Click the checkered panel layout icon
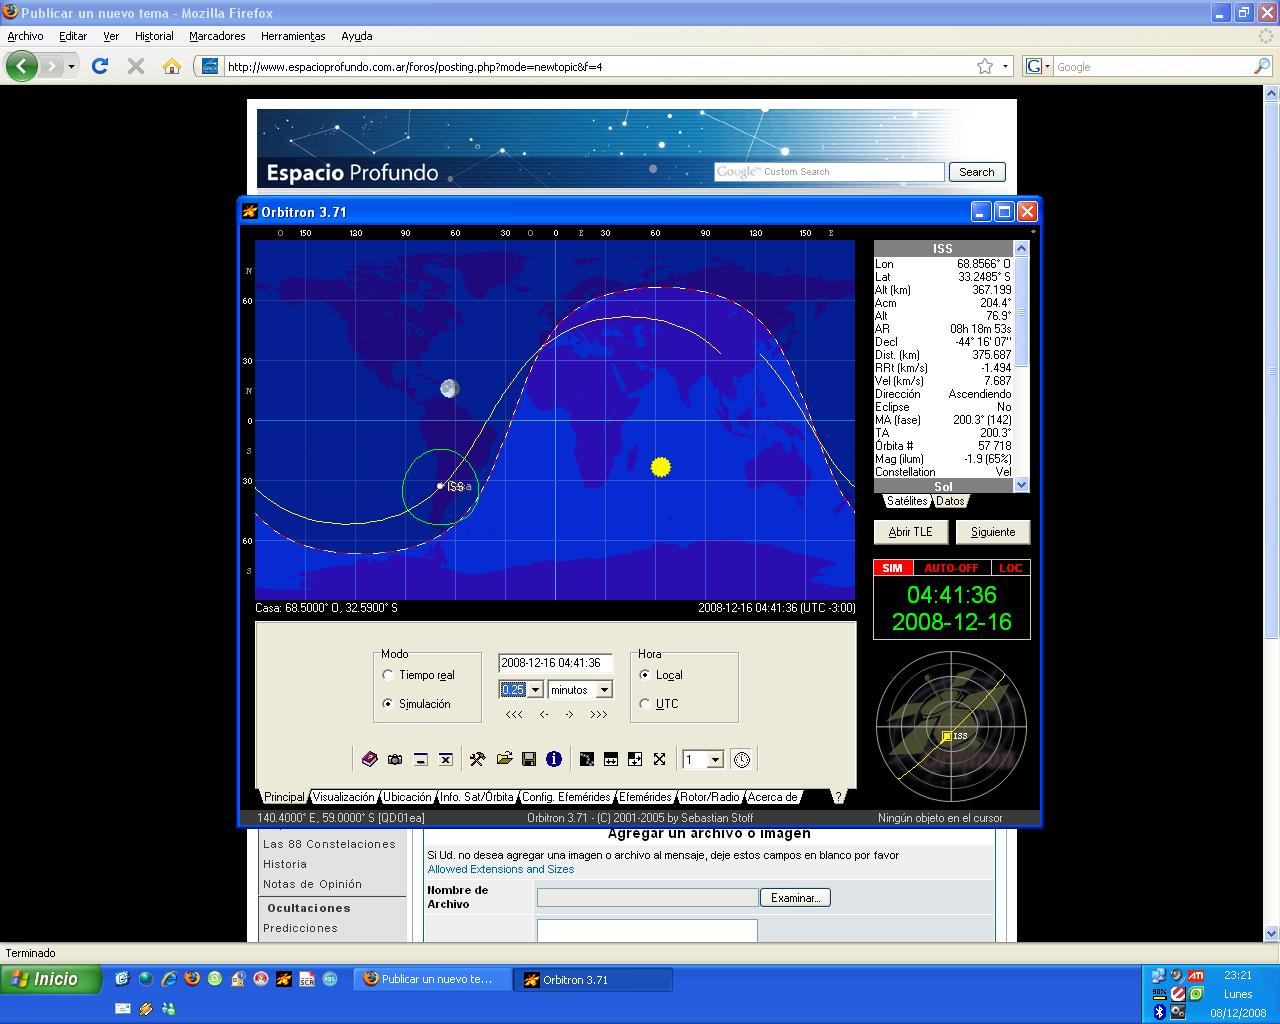Screen dimensions: 1280x1024 tap(635, 759)
